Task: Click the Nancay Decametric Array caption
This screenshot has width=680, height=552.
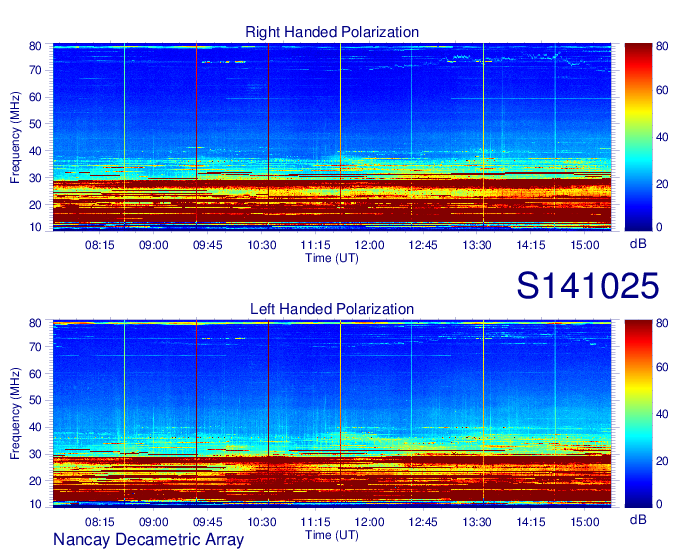Action: coord(148,539)
